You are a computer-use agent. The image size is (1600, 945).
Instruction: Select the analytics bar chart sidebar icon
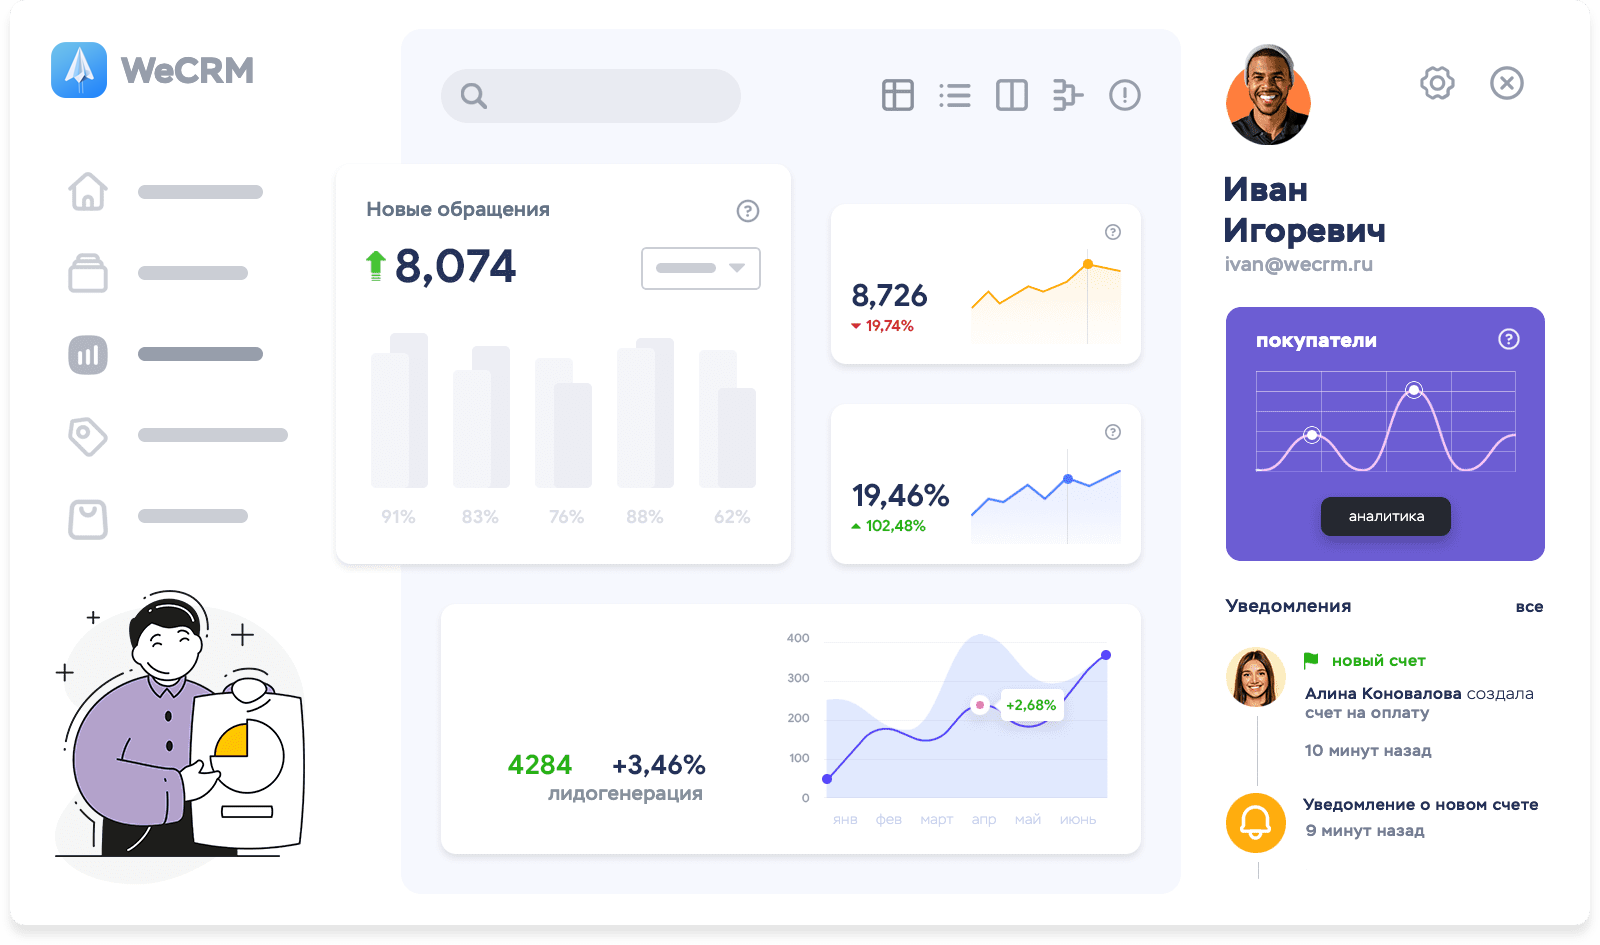88,355
